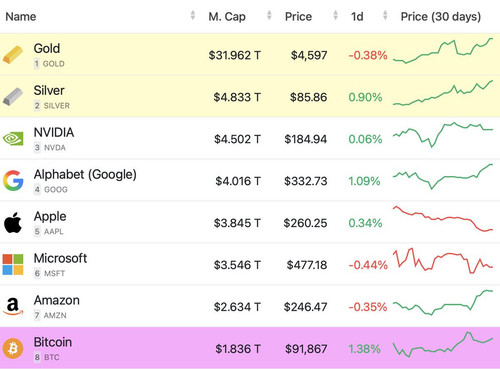Select market cap $3.546 T
Viewport: 500px width, 369px height.
[237, 265]
